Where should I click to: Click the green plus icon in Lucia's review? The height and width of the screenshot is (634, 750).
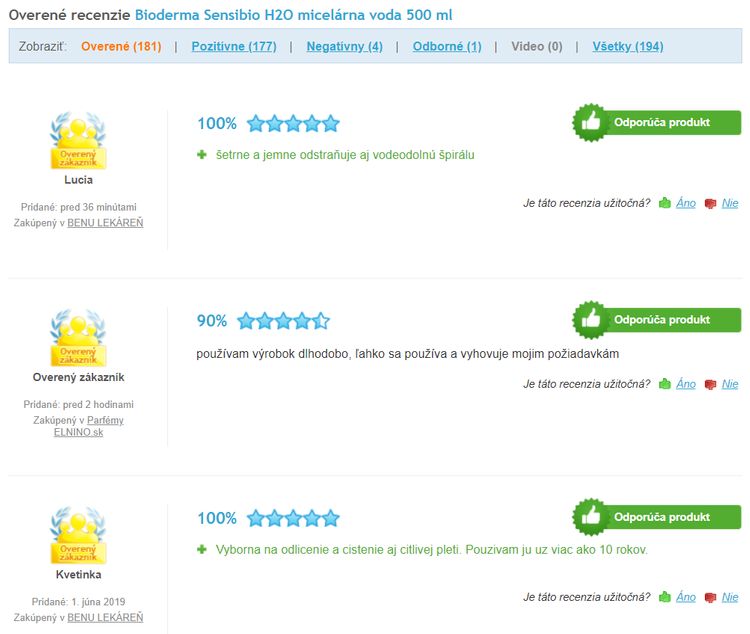pyautogui.click(x=202, y=155)
